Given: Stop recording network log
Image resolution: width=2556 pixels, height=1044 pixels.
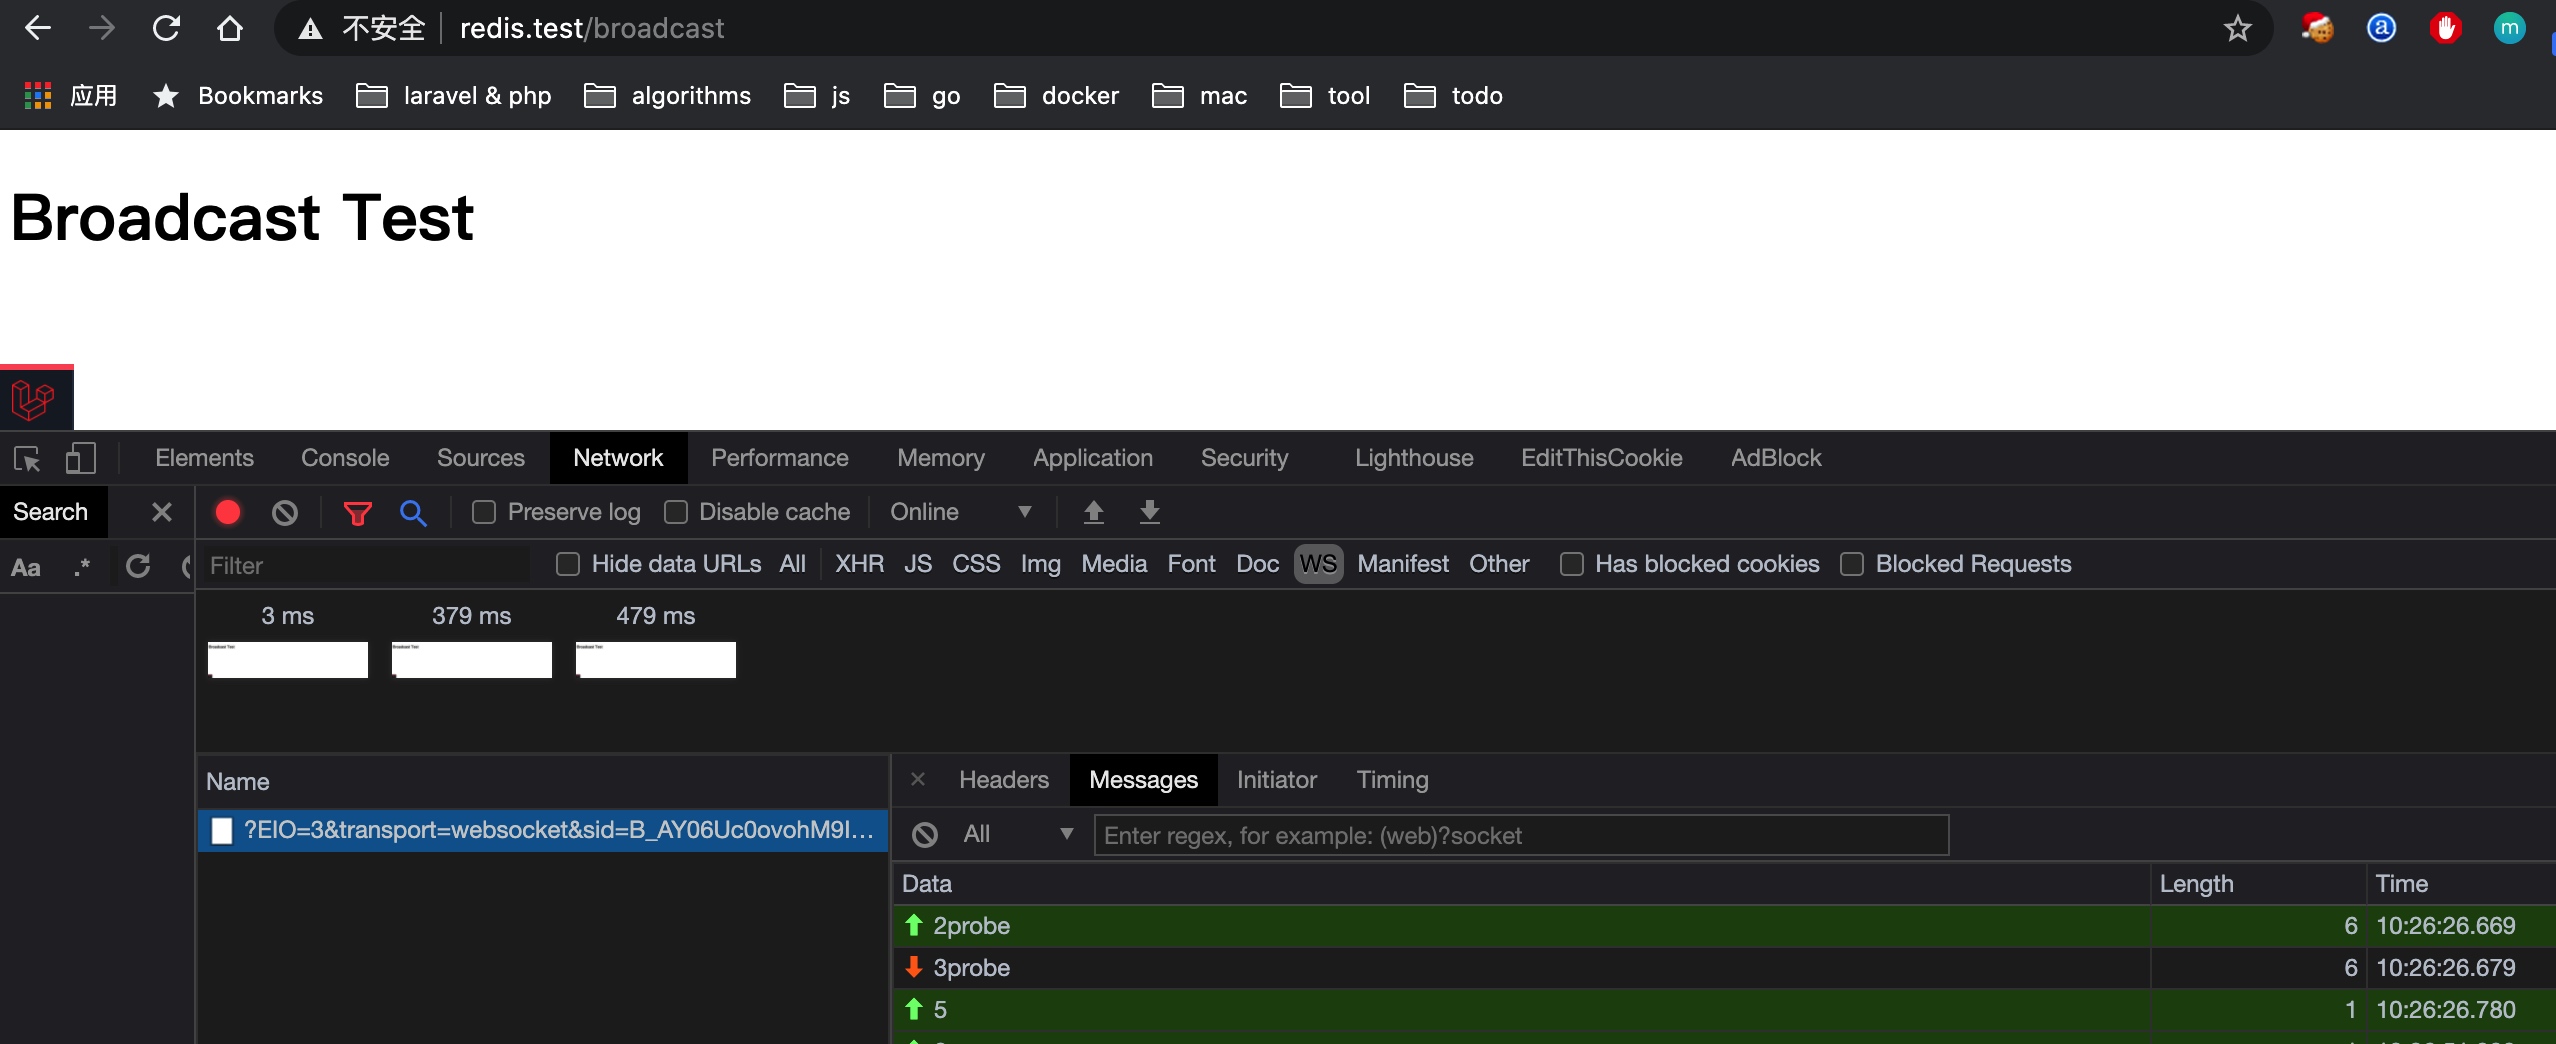Looking at the screenshot, I should point(228,512).
